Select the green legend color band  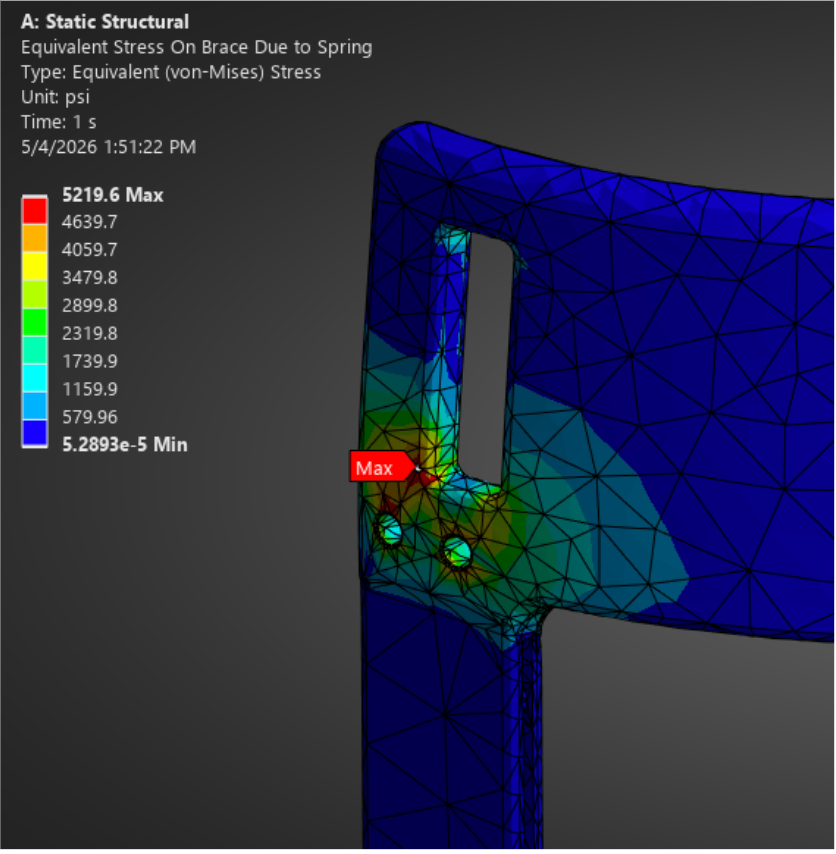tap(35, 322)
